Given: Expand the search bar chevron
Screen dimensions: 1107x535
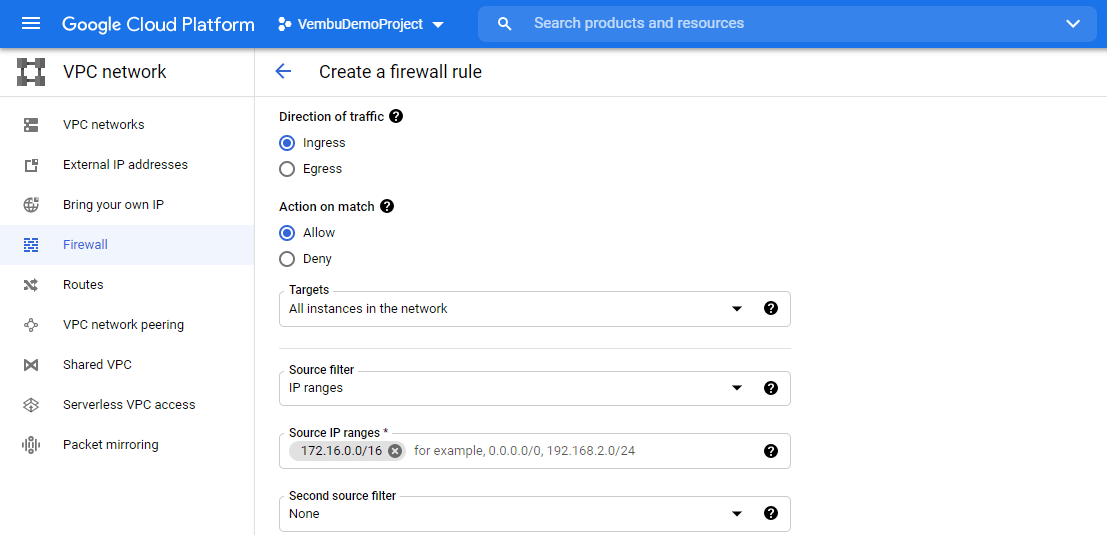Looking at the screenshot, I should 1073,24.
